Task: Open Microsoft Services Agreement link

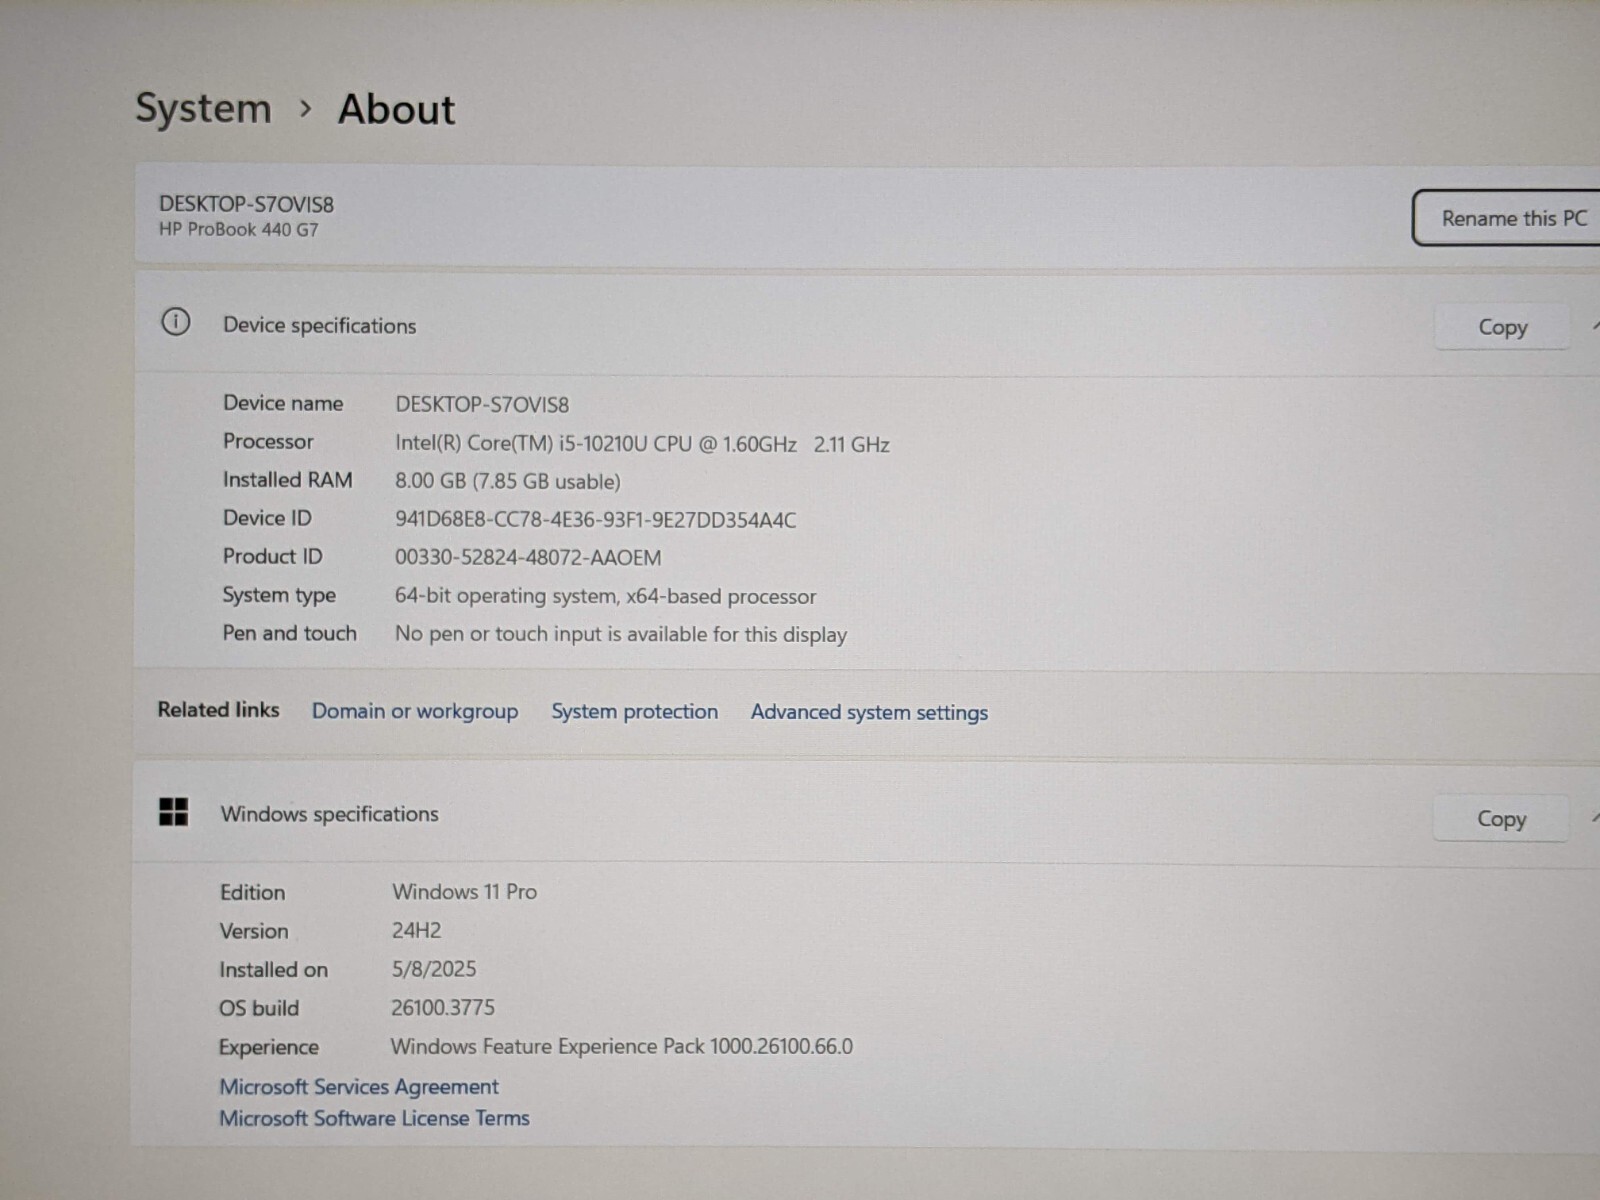Action: 359,1086
